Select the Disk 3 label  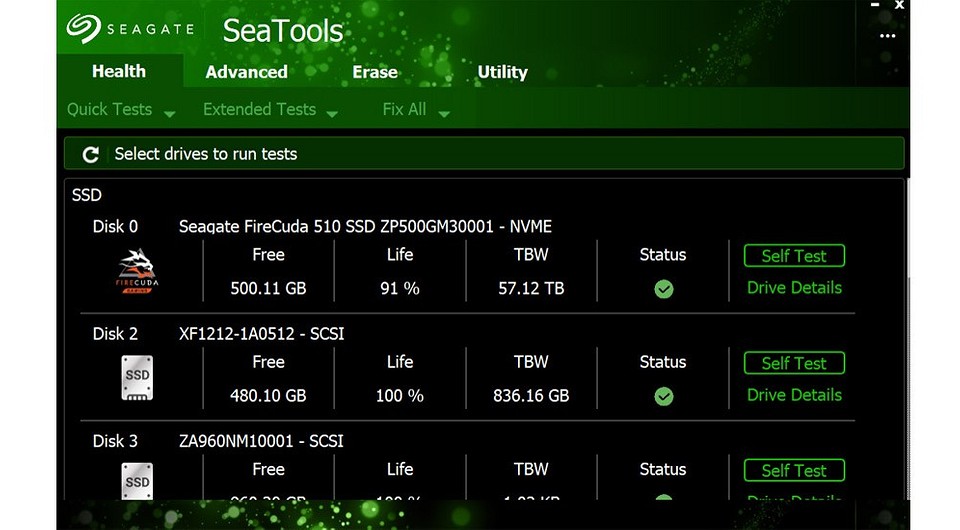coord(115,441)
